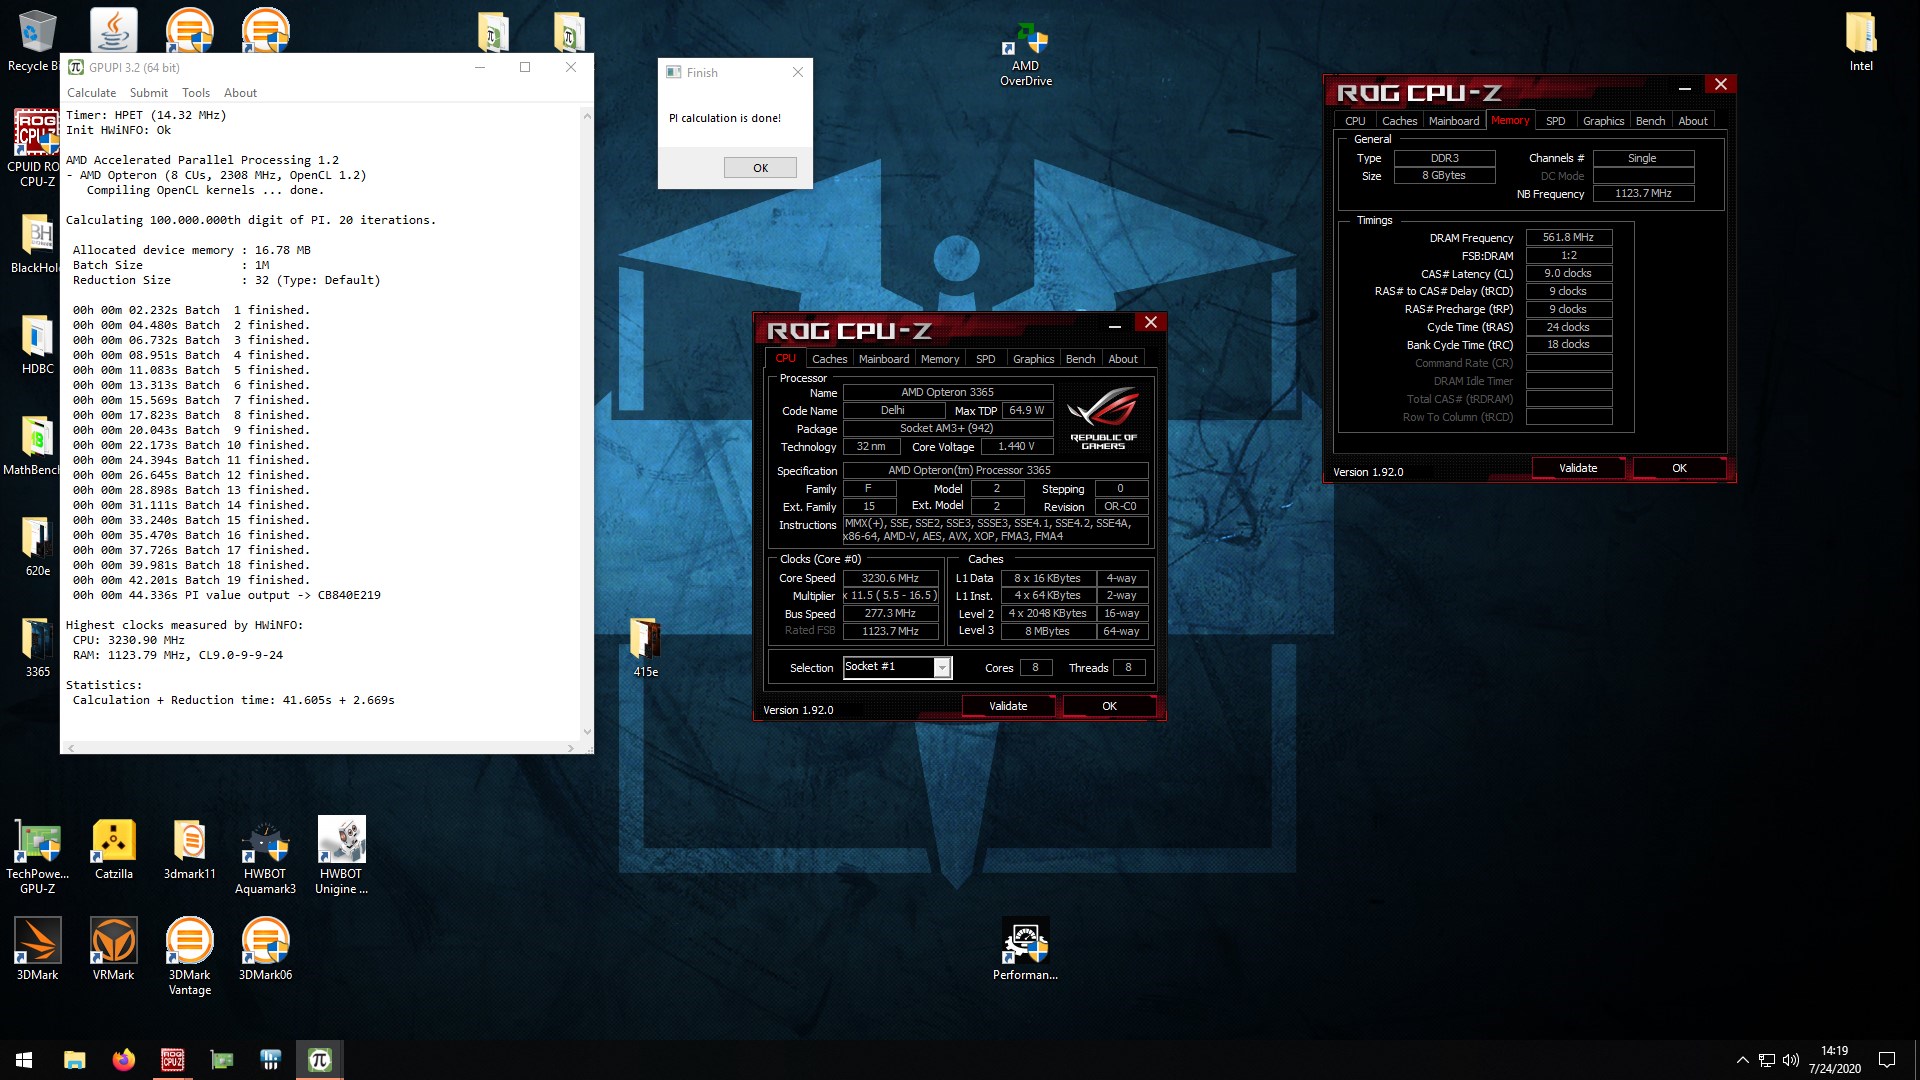Viewport: 1920px width, 1080px height.
Task: Launch TechPowerUp GPU-Z shortcut
Action: click(37, 856)
